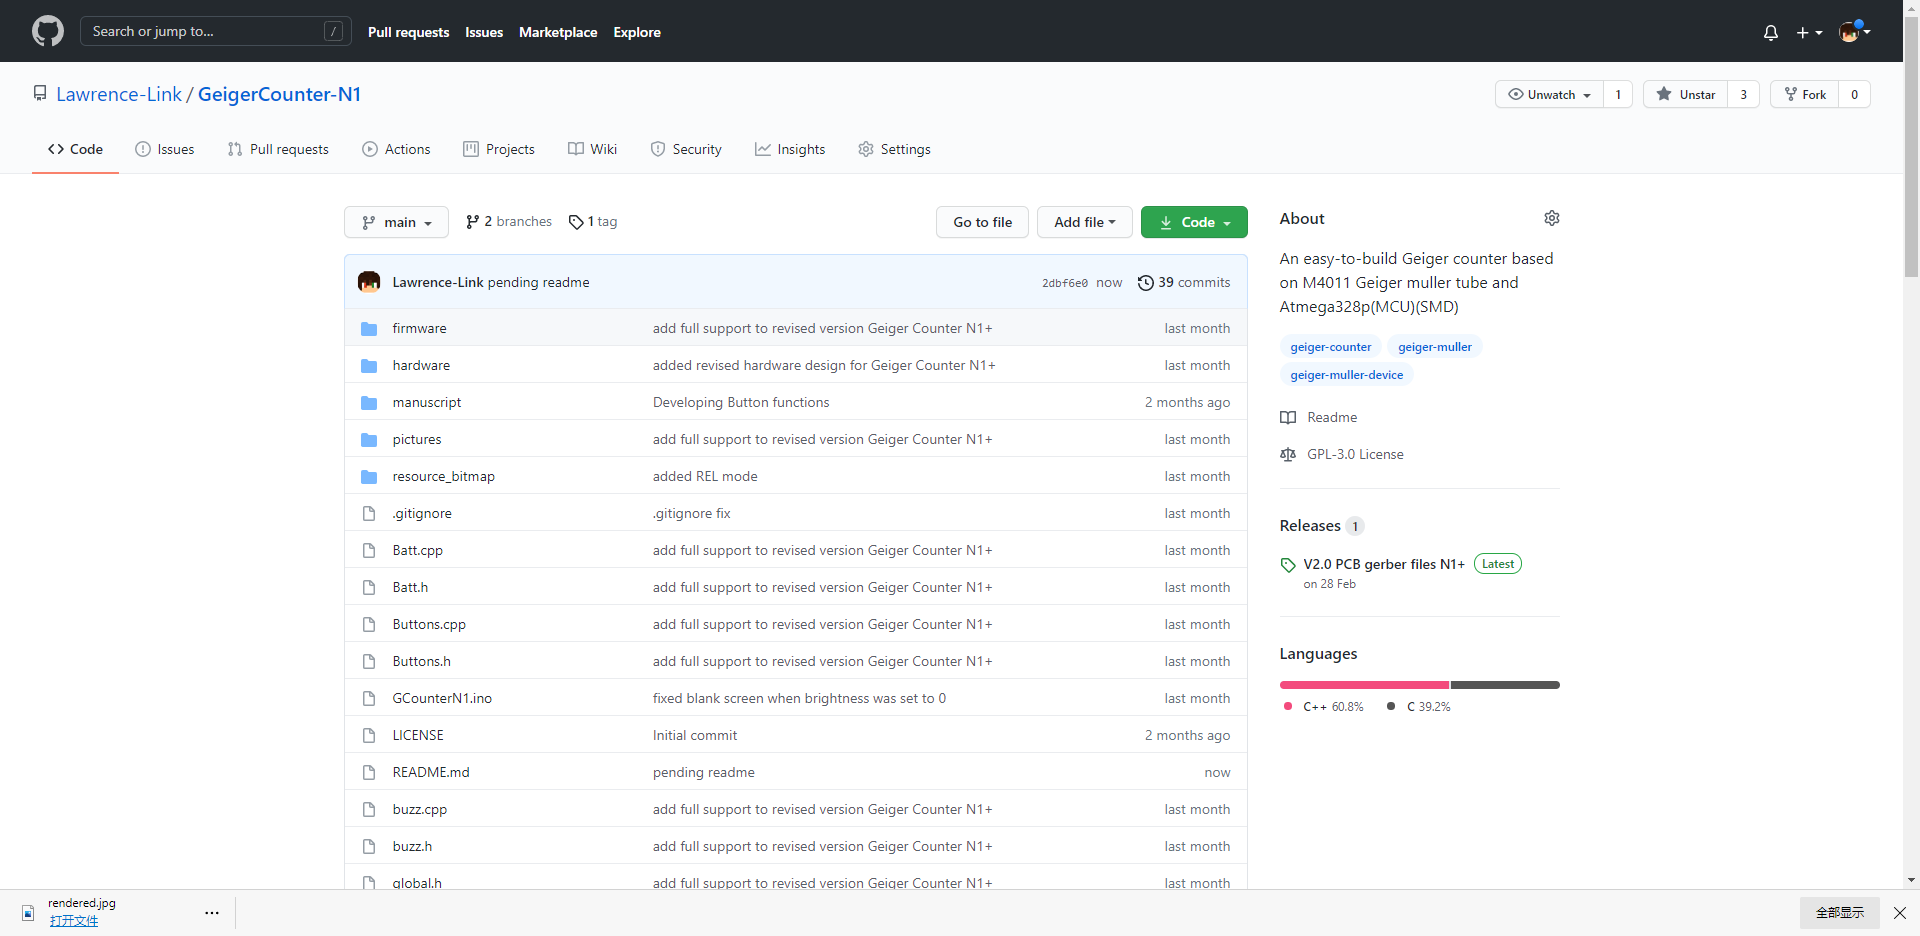The image size is (1920, 936).
Task: Open the firmware folder
Action: point(419,328)
